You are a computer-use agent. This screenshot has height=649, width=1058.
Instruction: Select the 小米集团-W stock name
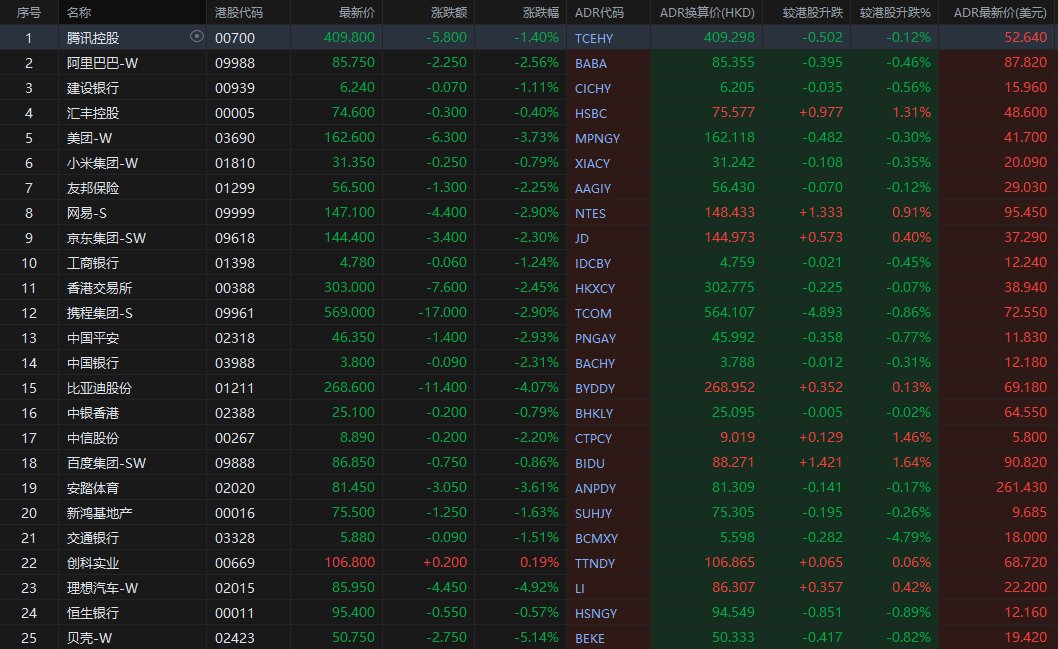click(102, 163)
